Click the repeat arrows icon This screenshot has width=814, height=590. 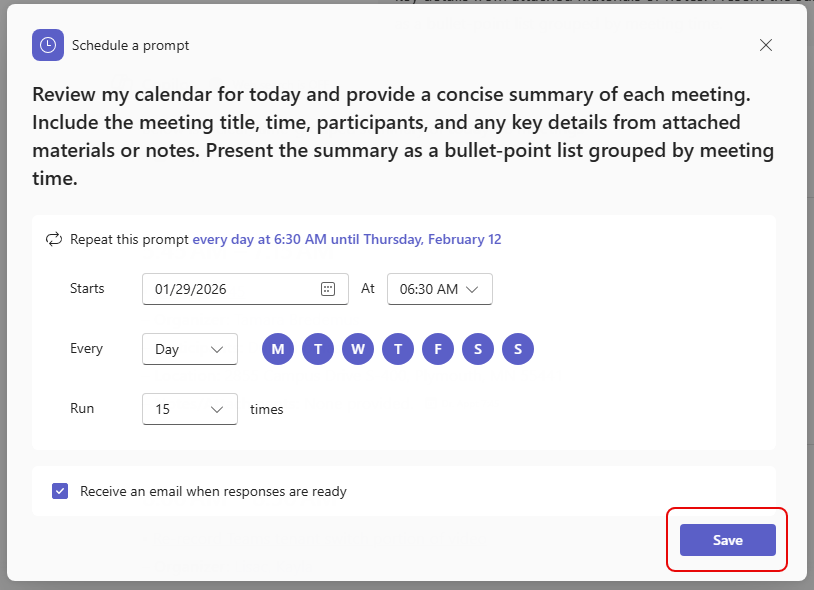pyautogui.click(x=54, y=240)
